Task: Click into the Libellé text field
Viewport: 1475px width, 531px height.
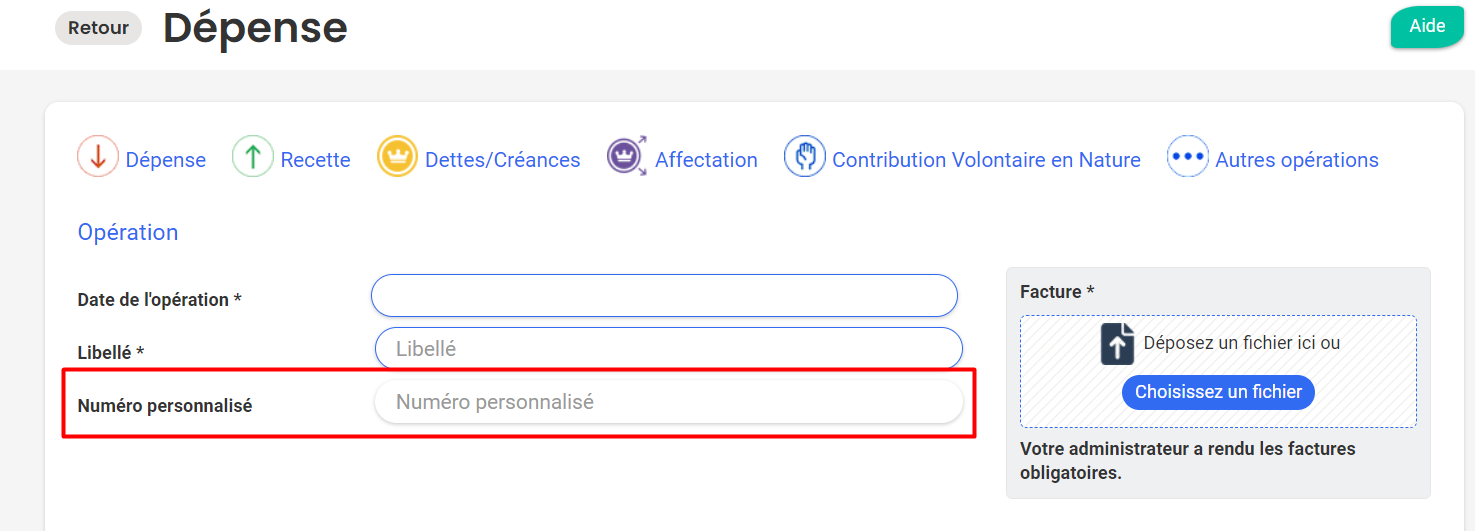Action: point(668,349)
